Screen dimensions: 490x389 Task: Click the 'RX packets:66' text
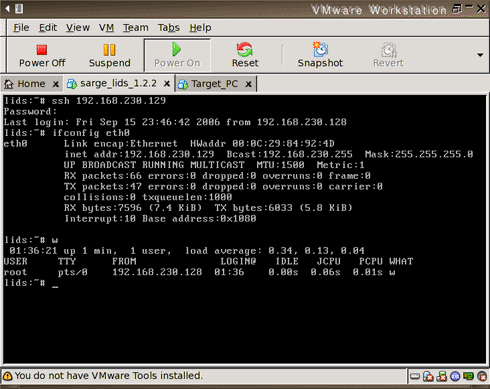(103, 176)
